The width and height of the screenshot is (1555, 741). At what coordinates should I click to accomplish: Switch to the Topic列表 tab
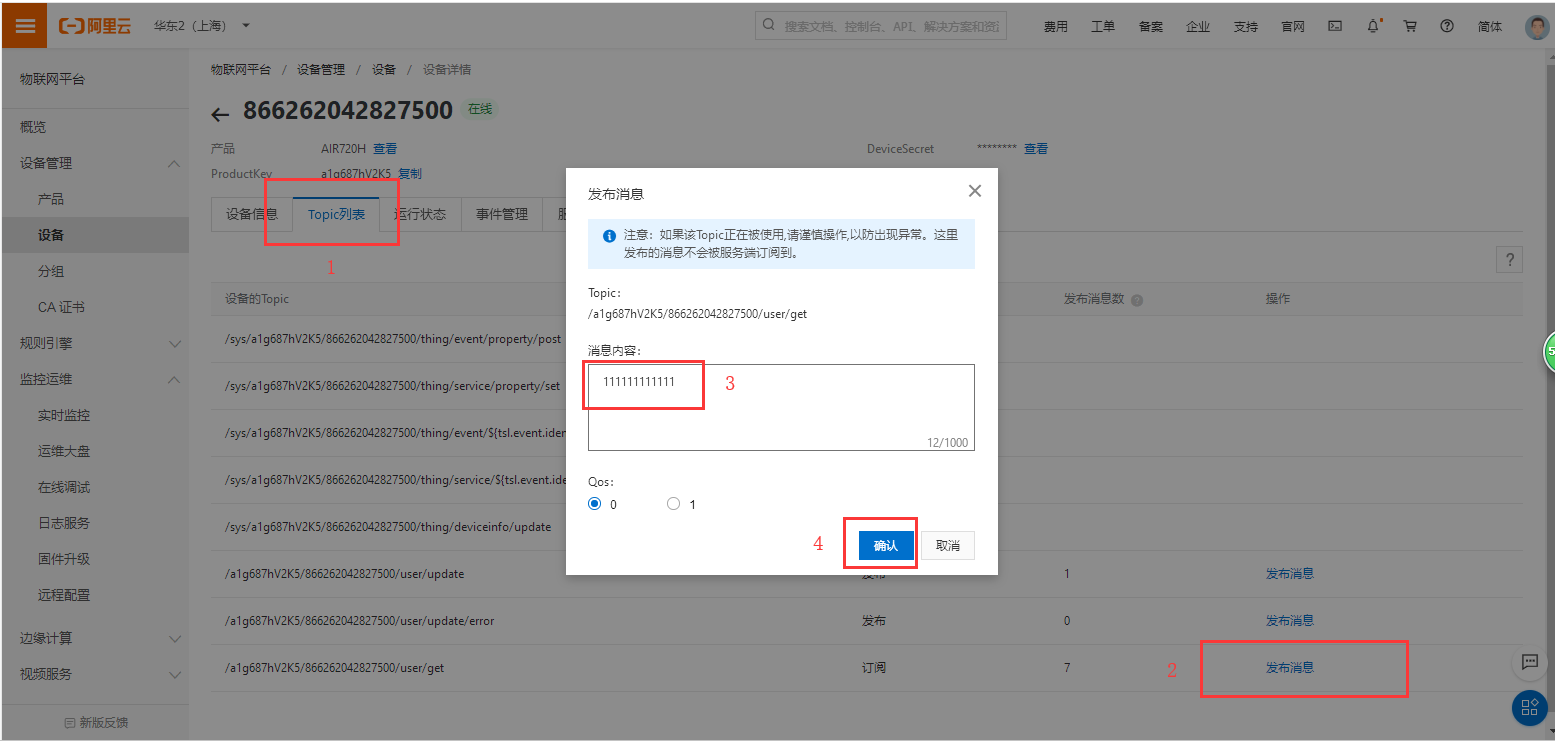click(x=336, y=214)
